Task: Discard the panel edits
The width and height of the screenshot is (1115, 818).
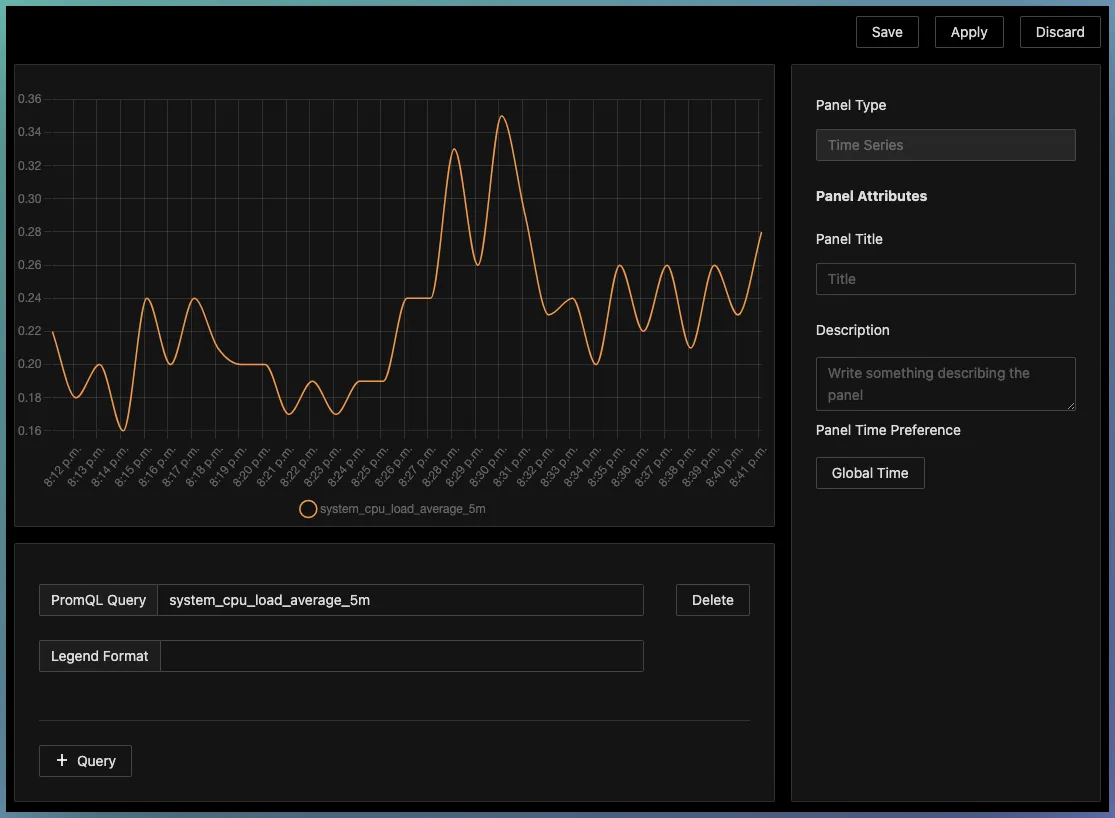Action: click(1060, 32)
